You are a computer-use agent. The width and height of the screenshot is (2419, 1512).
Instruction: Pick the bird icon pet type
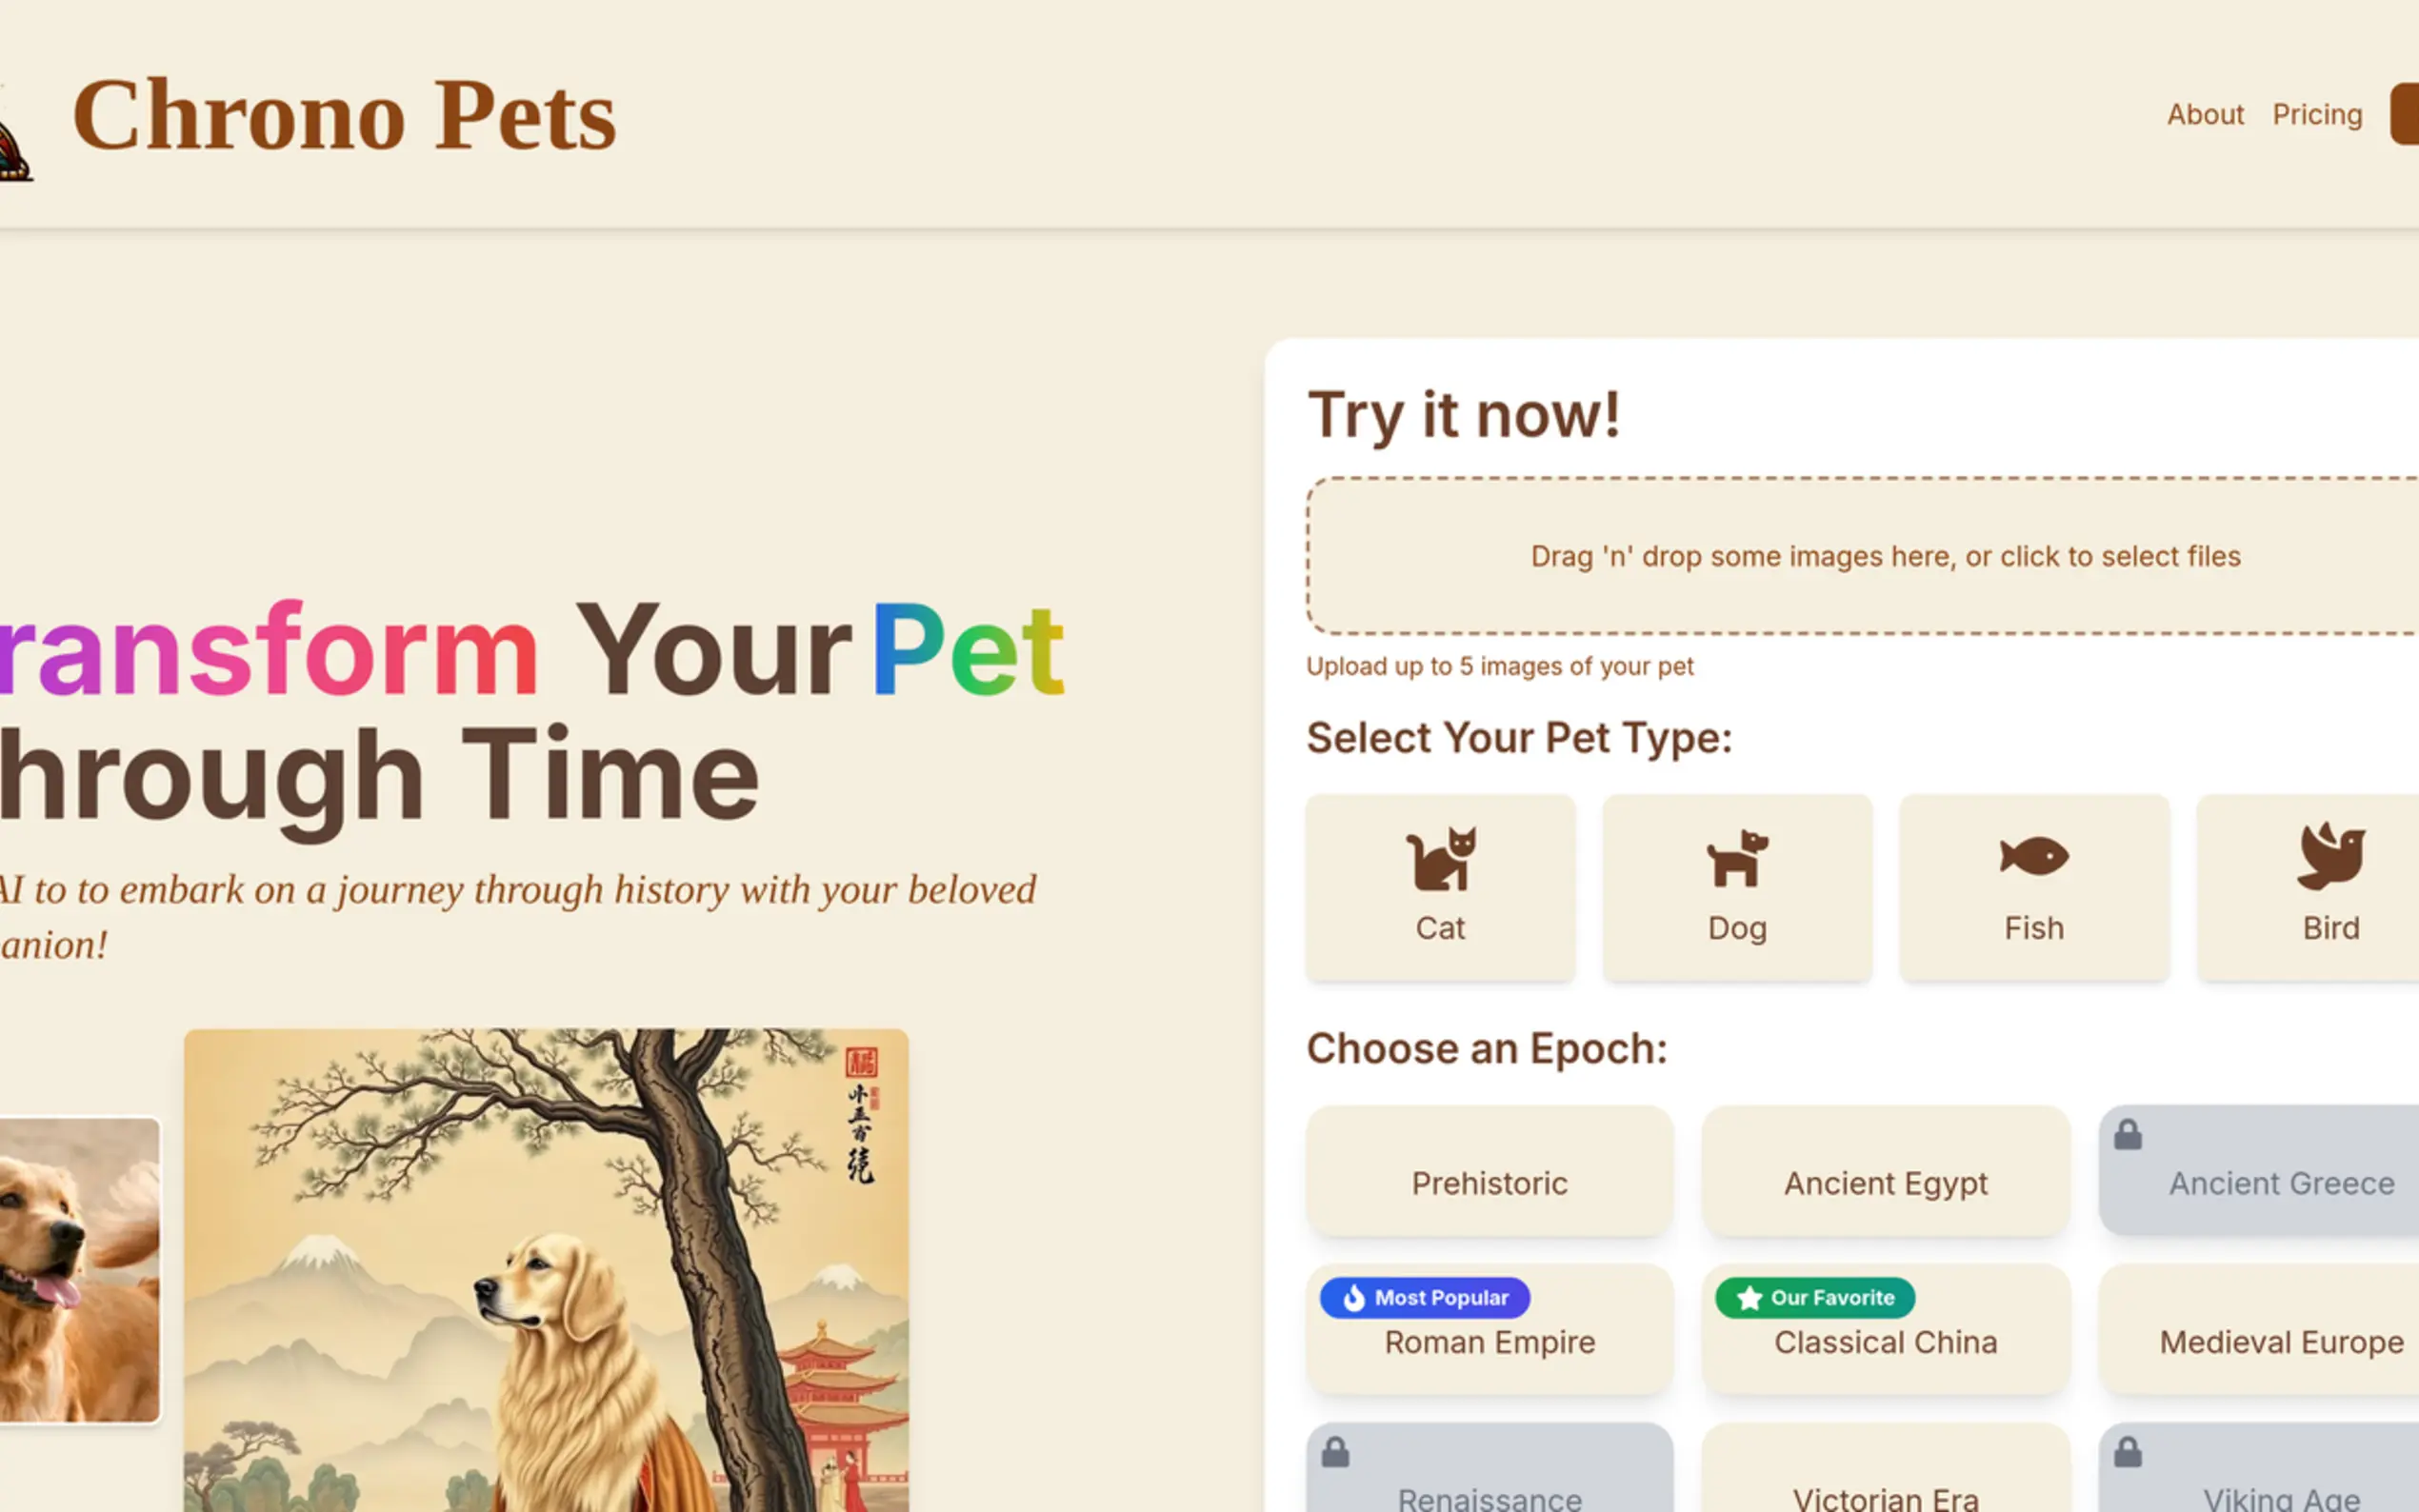click(x=2330, y=857)
